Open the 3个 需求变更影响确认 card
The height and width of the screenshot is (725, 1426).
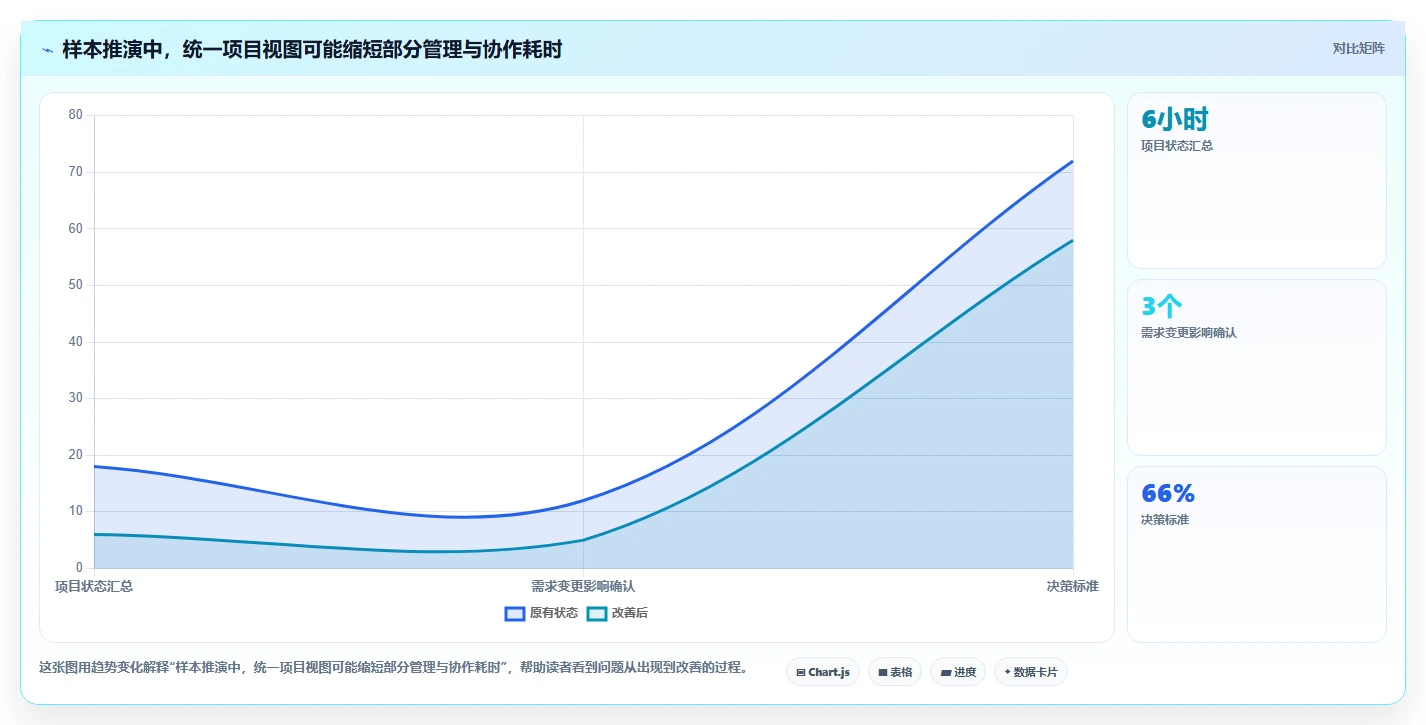pos(1257,368)
